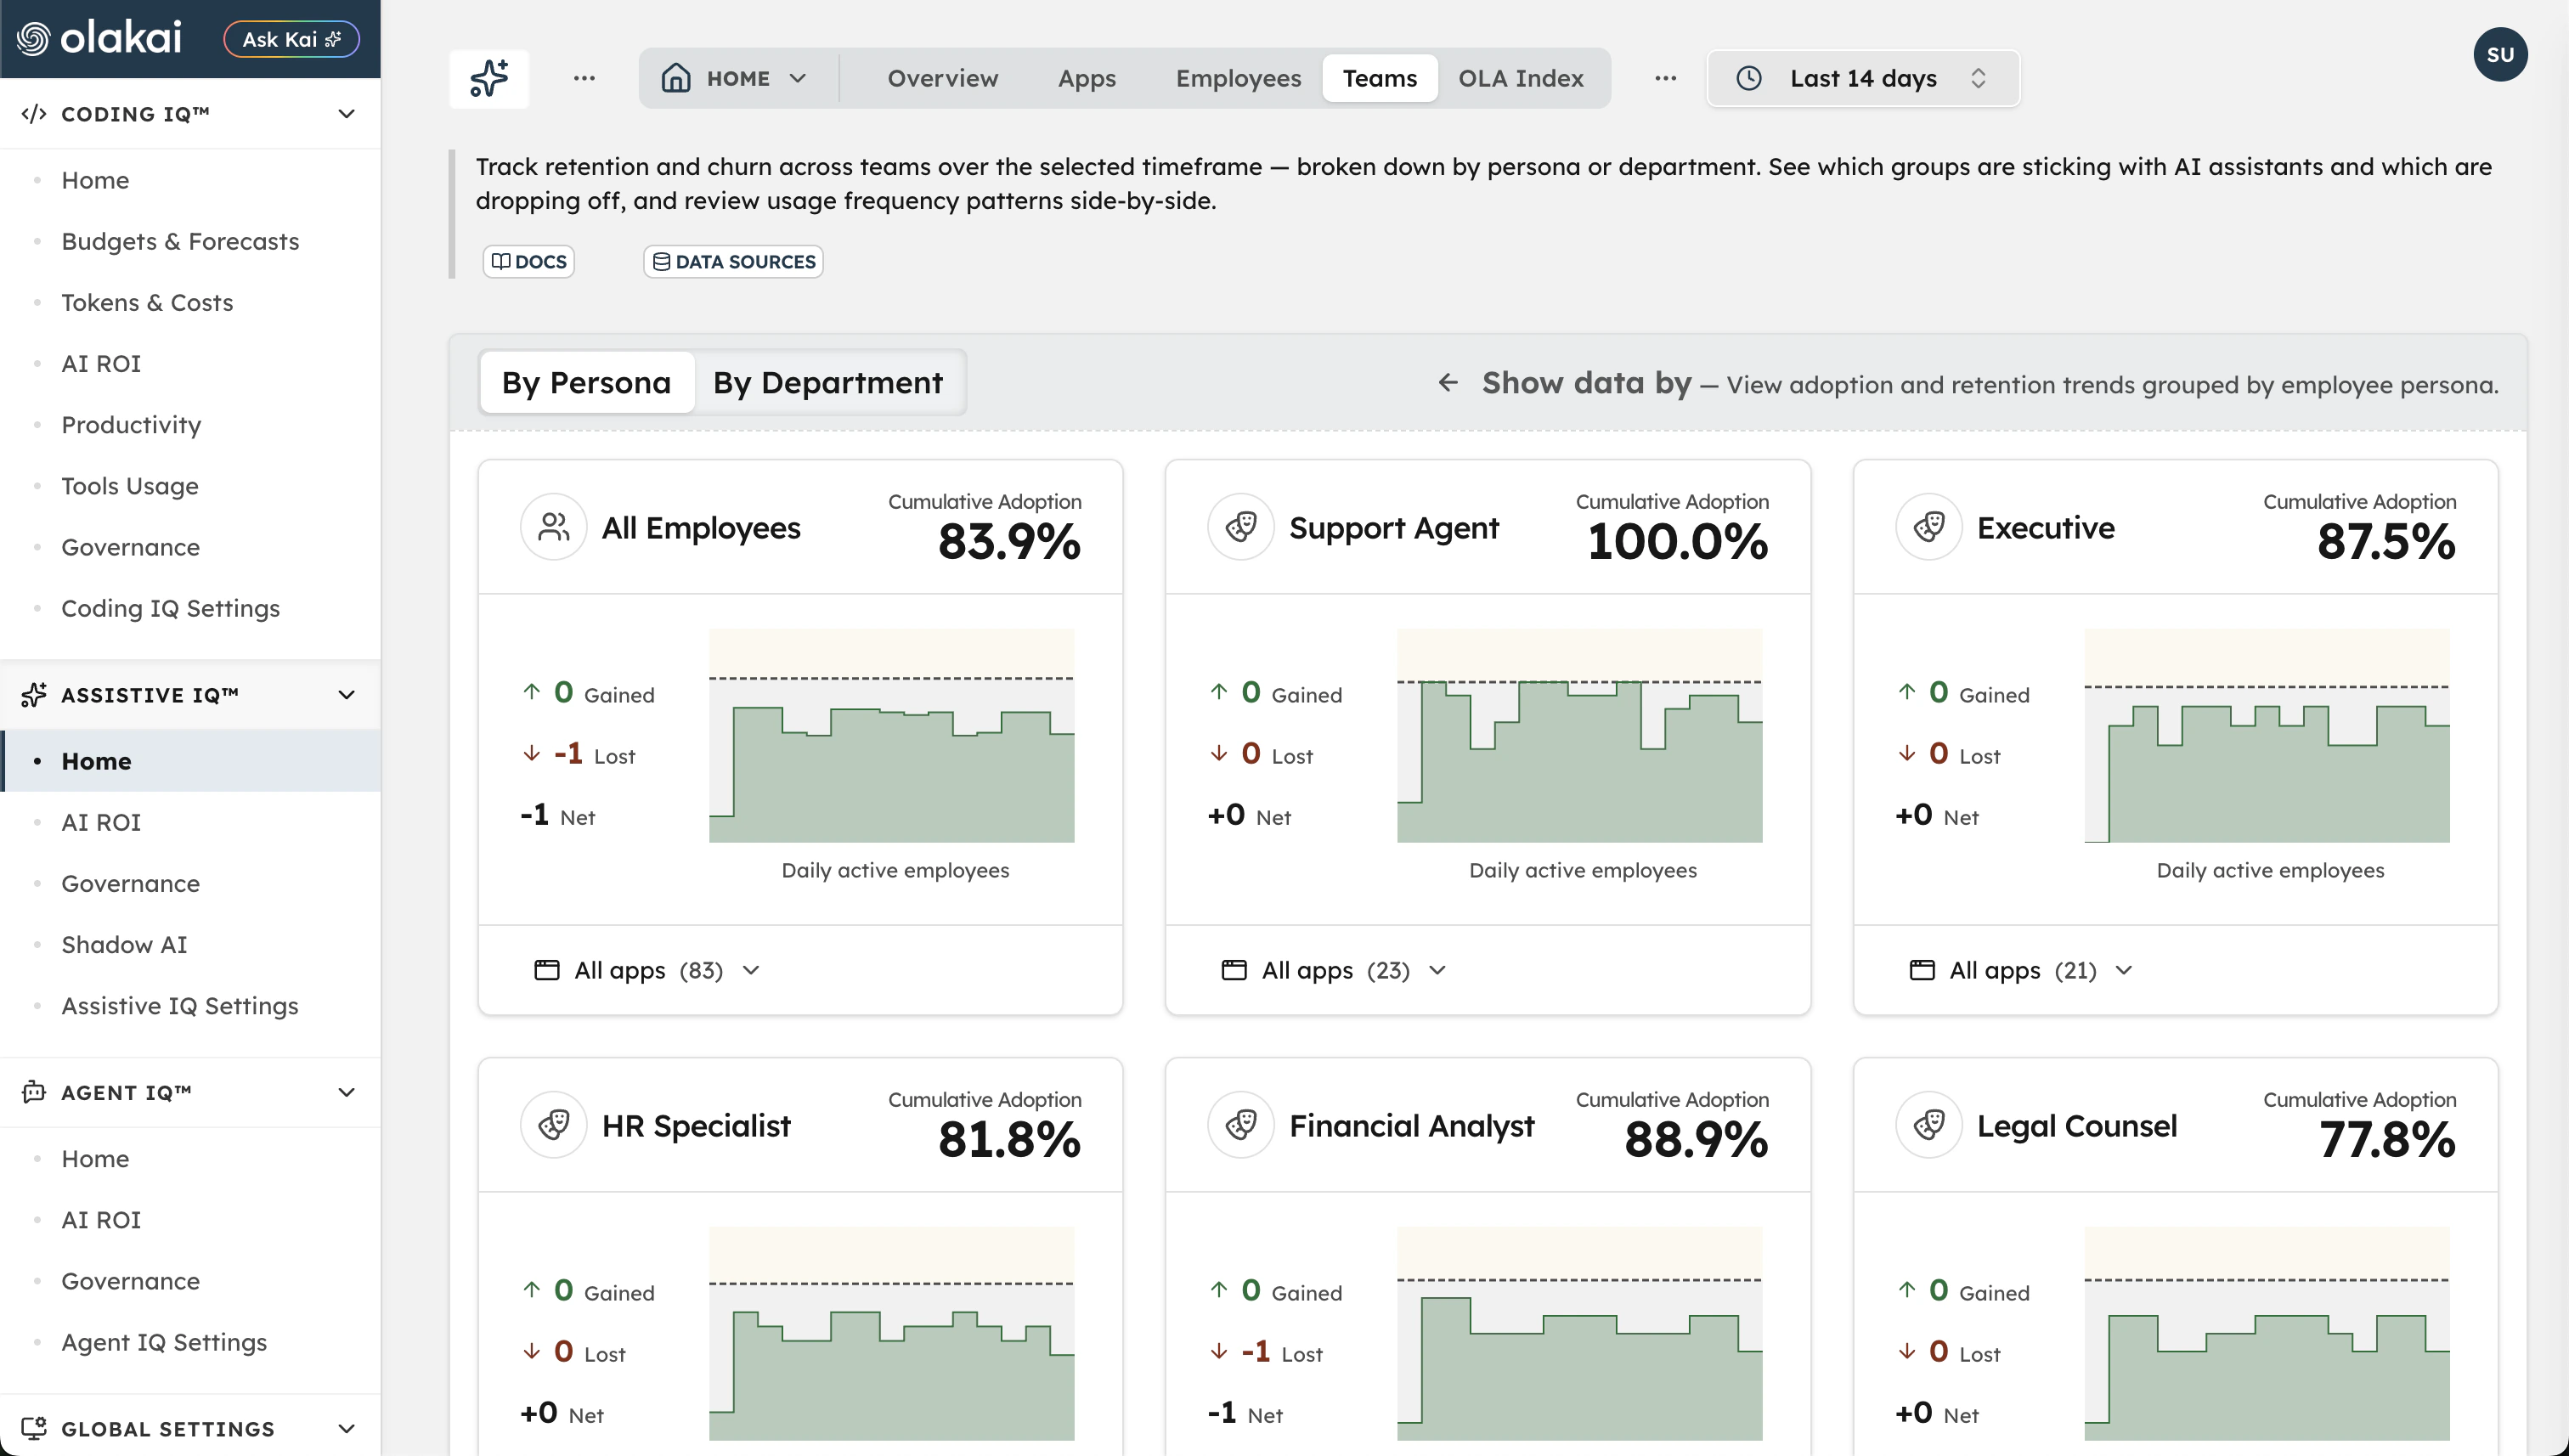Expand the HOME dropdown chevron

coord(798,78)
